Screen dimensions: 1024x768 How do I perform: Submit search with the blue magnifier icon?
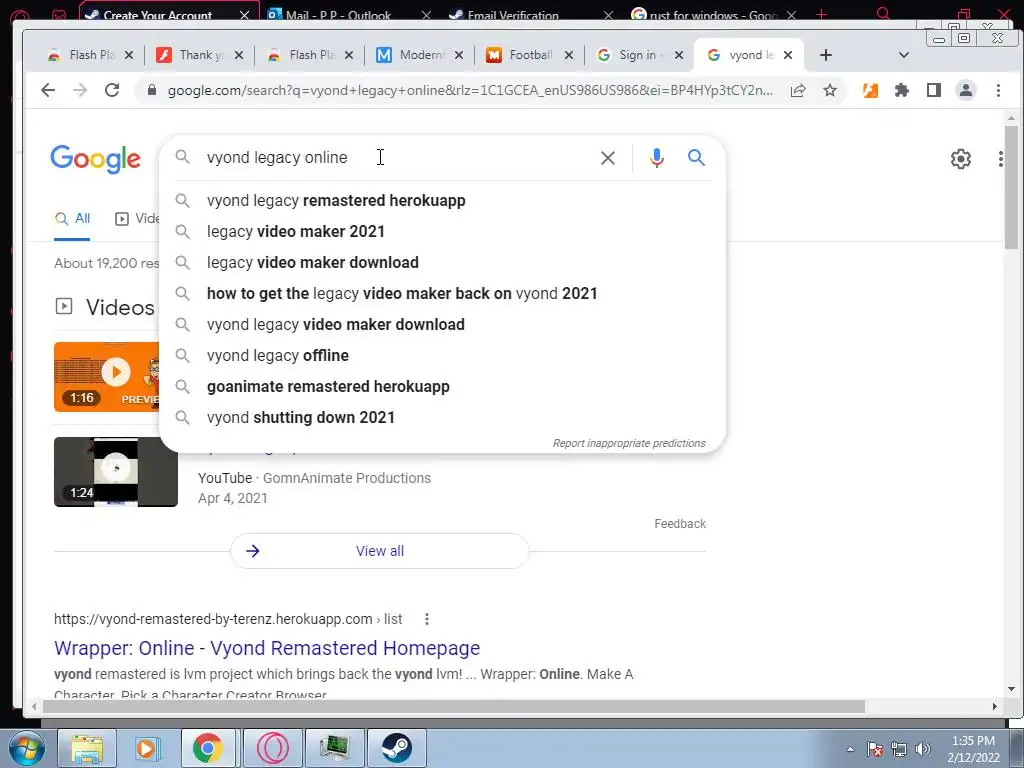696,157
